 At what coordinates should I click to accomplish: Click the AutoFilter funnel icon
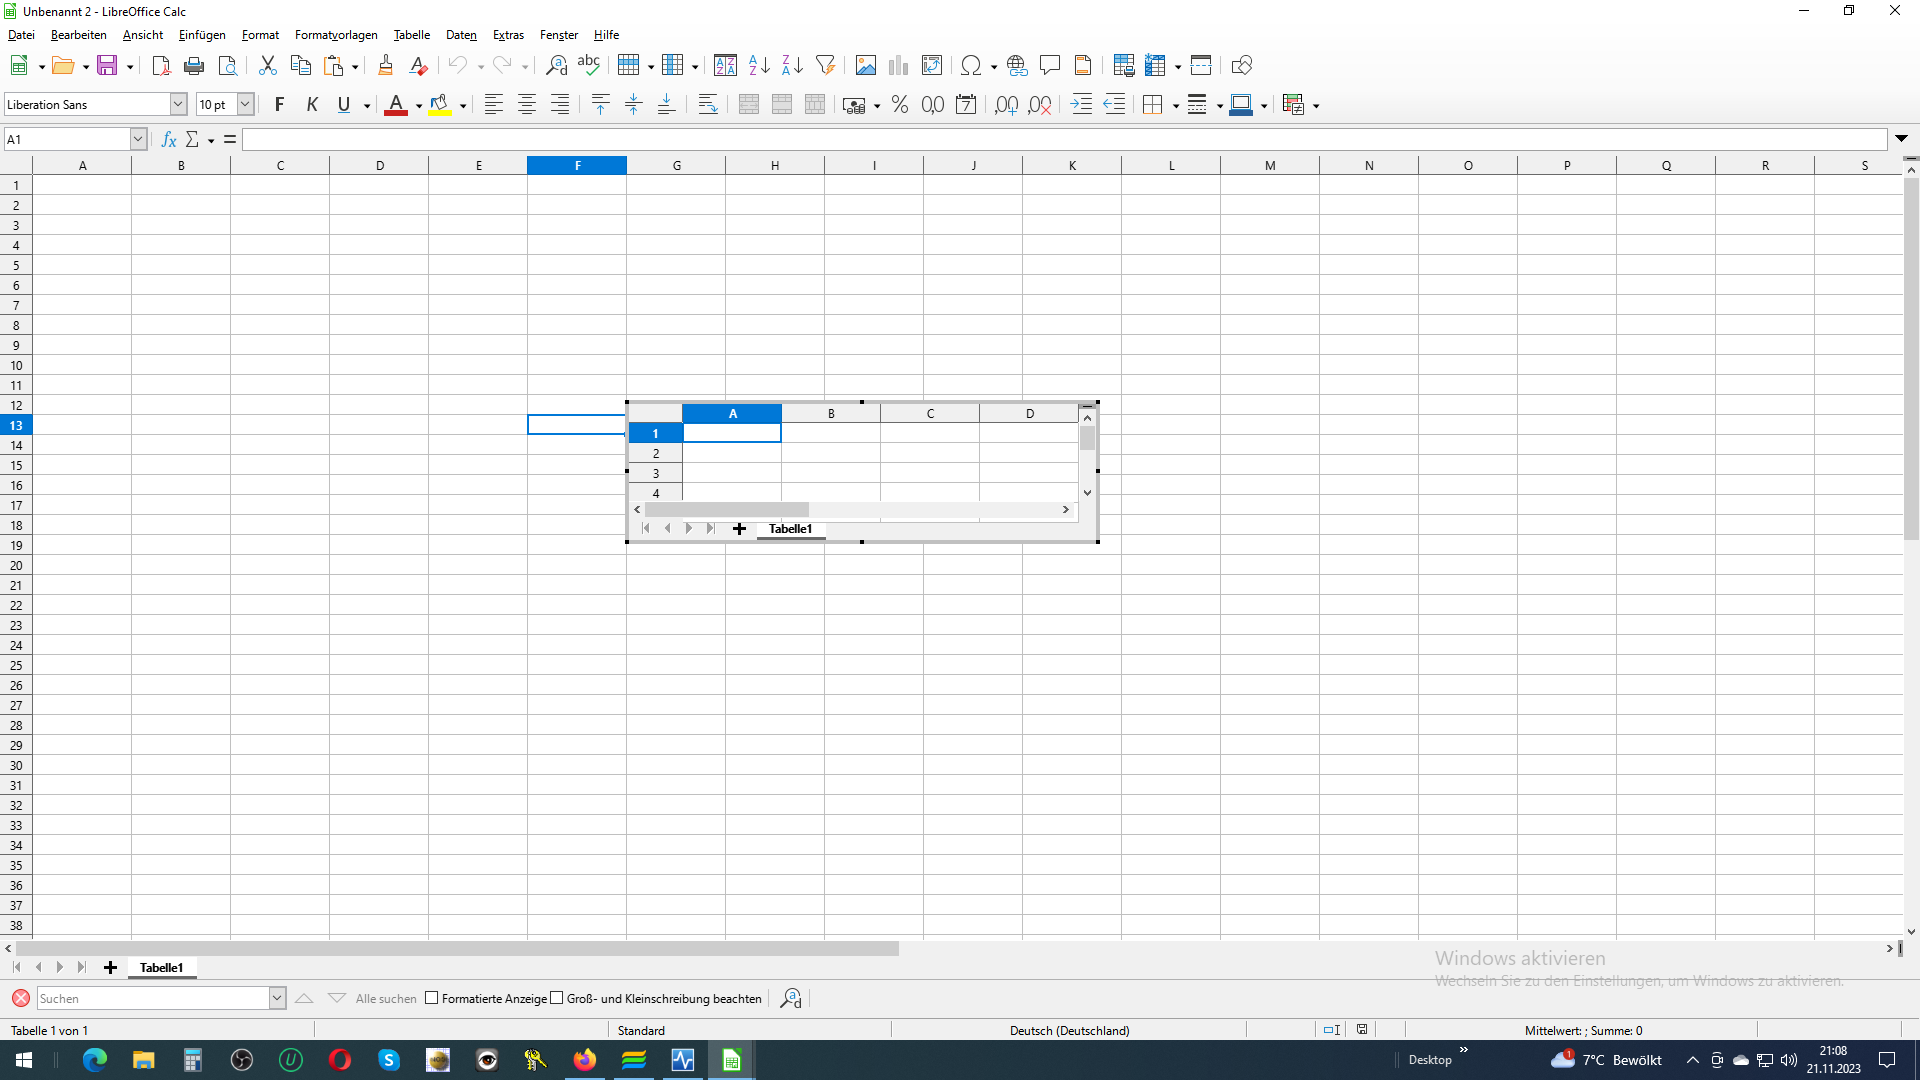(x=825, y=66)
